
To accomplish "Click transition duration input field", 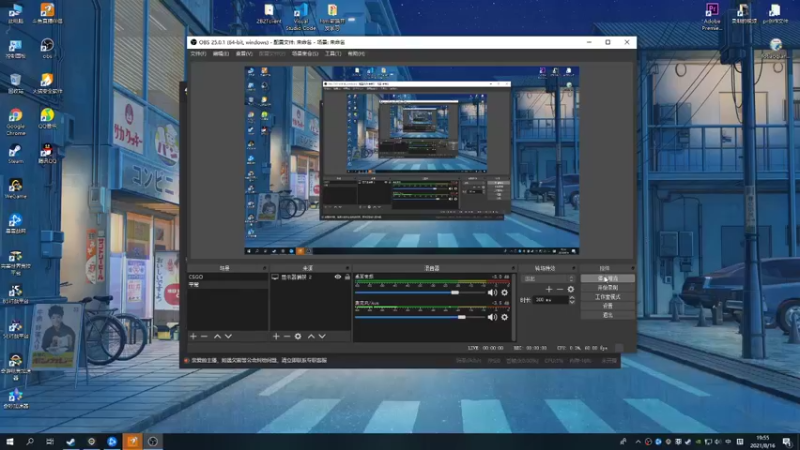I will click(550, 300).
